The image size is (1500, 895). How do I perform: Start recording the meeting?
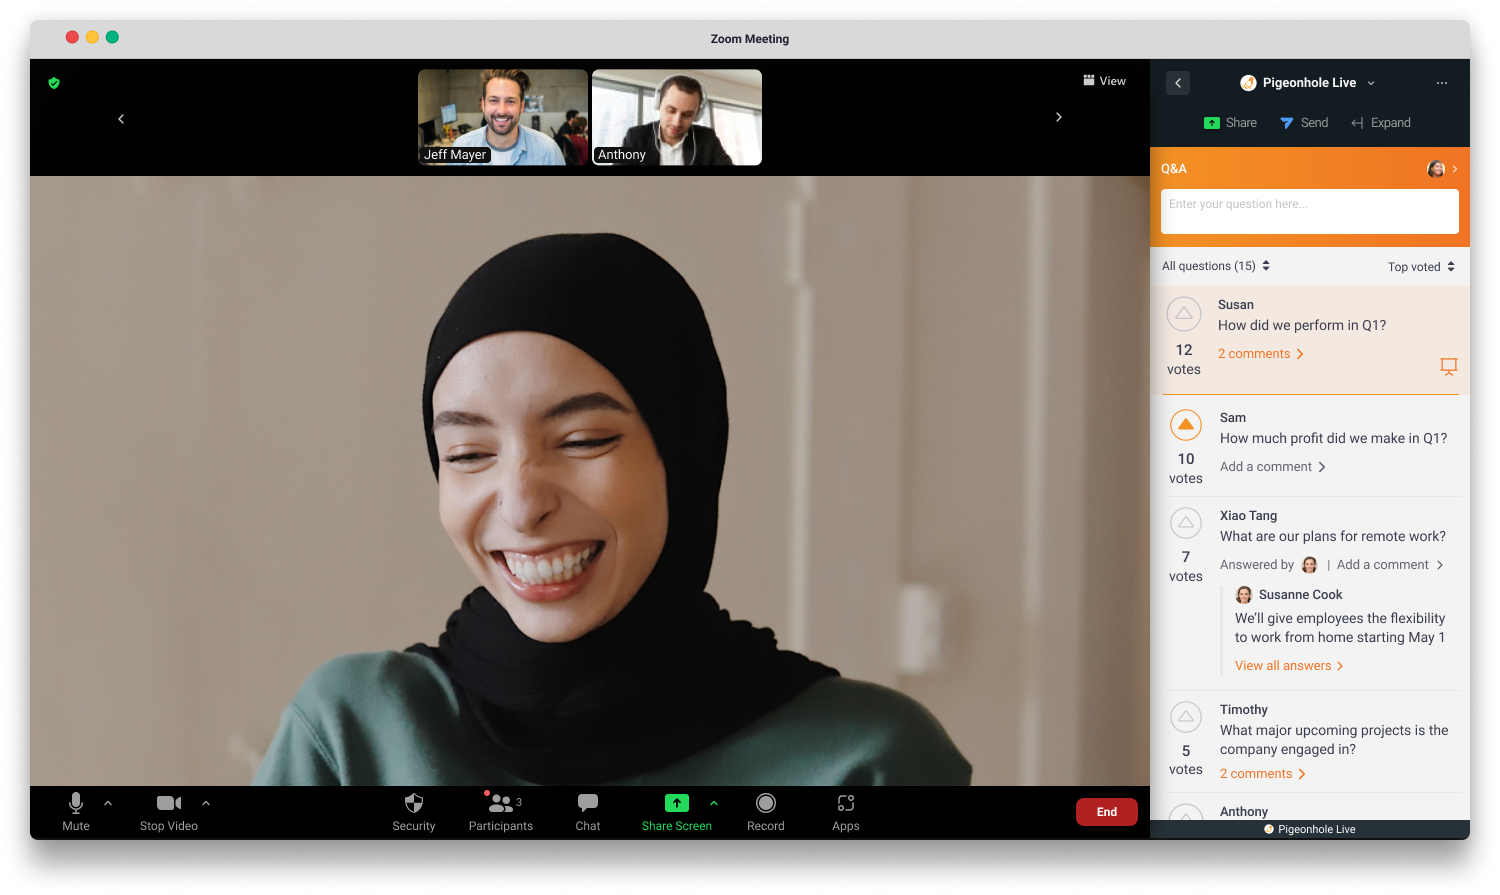click(766, 811)
